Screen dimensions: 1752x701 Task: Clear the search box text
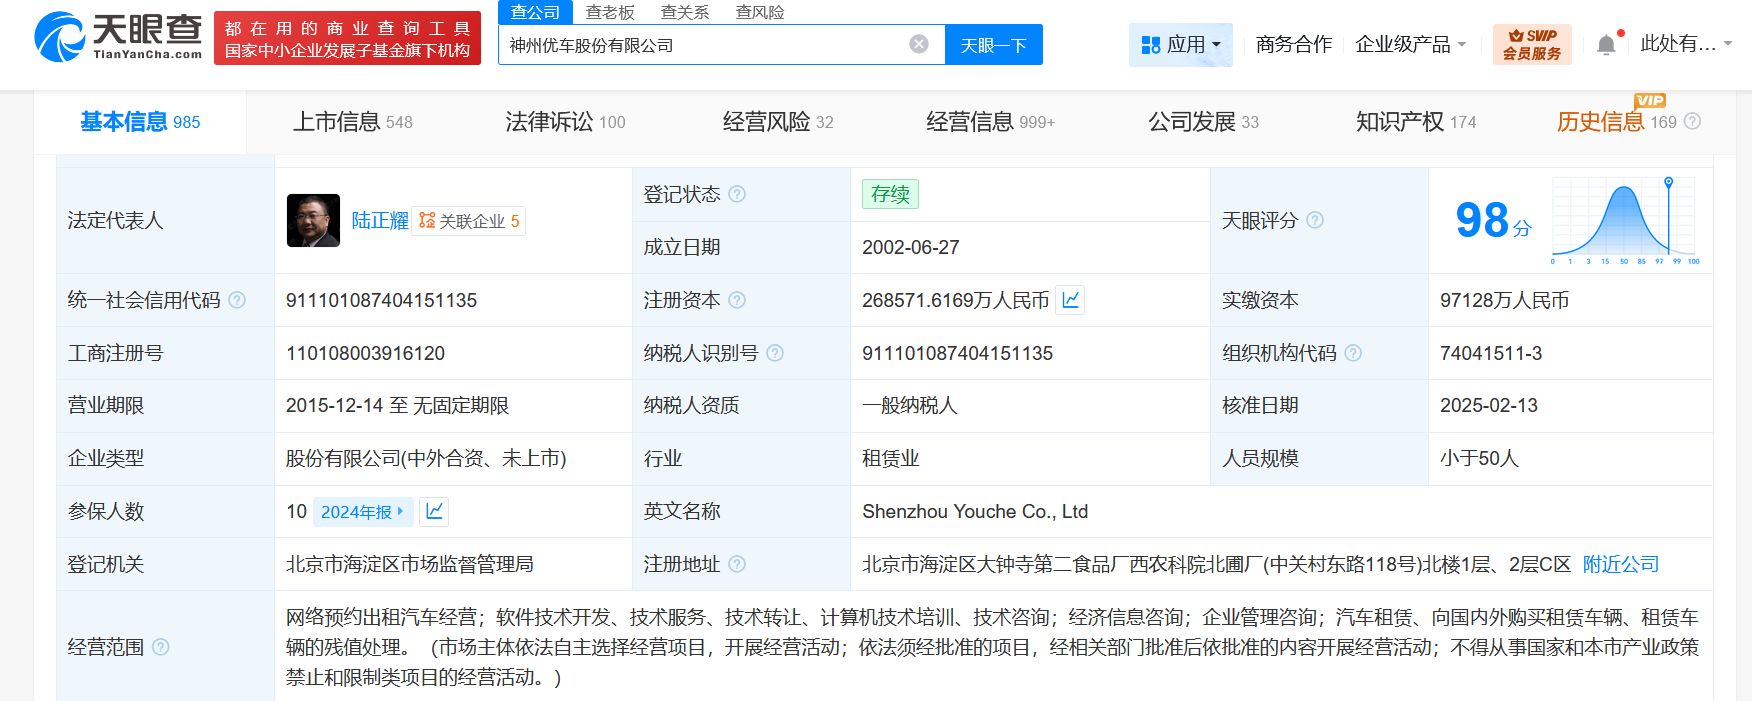[918, 44]
